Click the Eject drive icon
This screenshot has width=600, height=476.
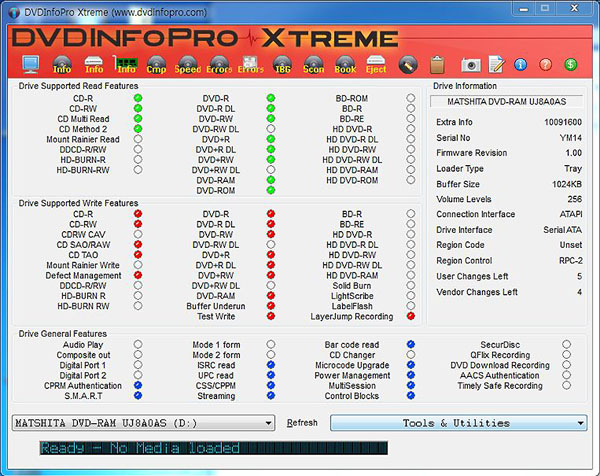376,64
